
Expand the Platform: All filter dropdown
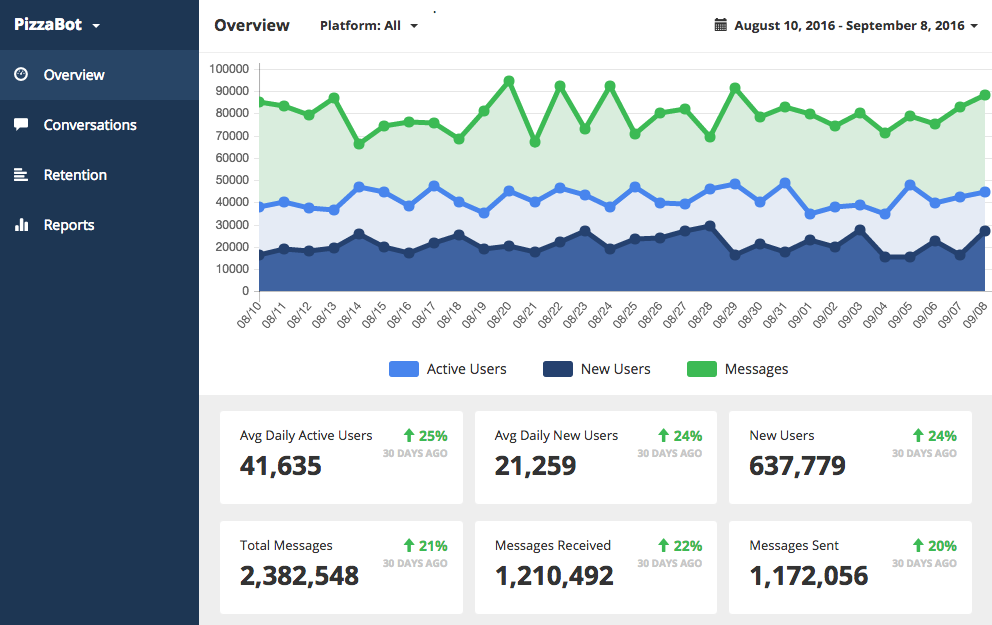[369, 25]
